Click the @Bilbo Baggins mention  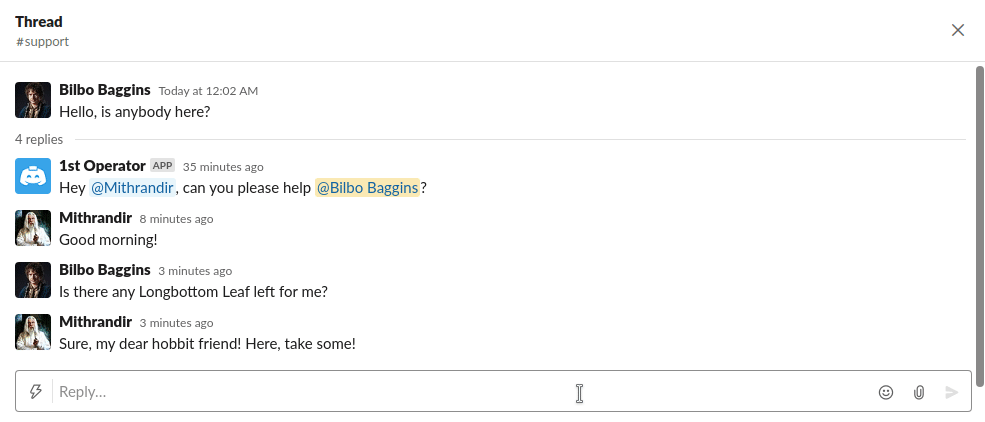click(x=367, y=188)
